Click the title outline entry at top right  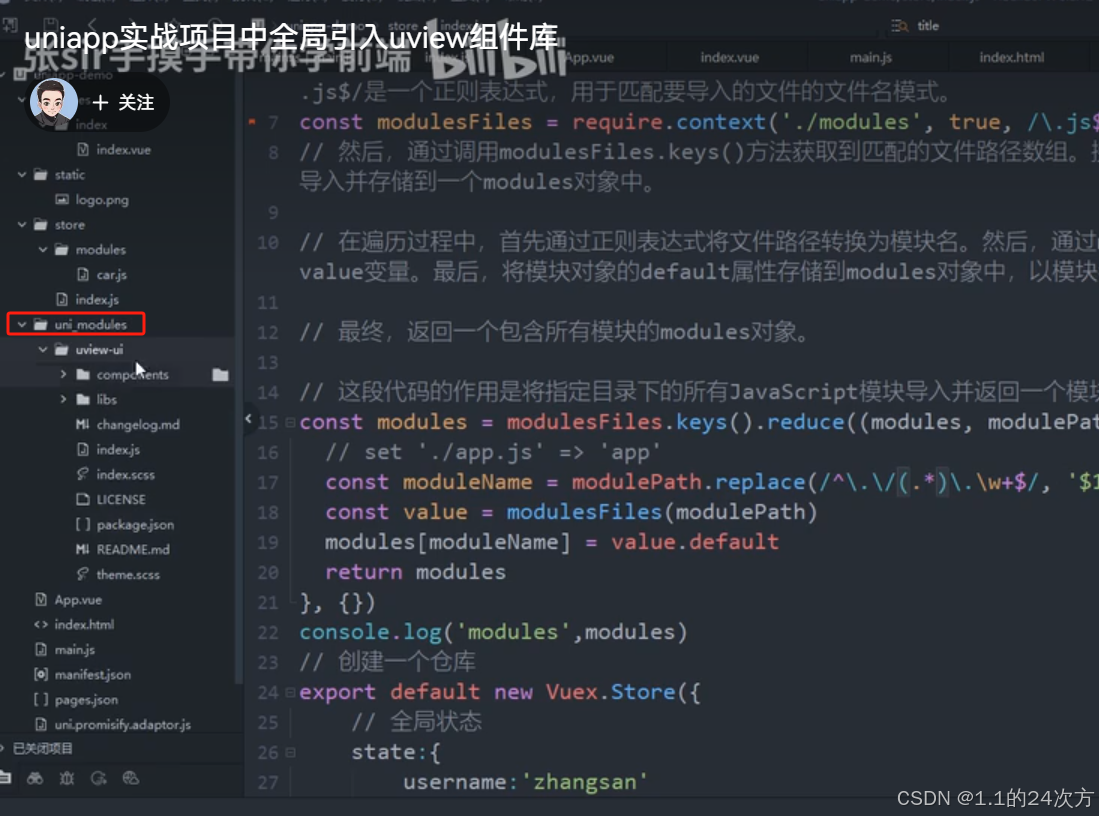(927, 26)
